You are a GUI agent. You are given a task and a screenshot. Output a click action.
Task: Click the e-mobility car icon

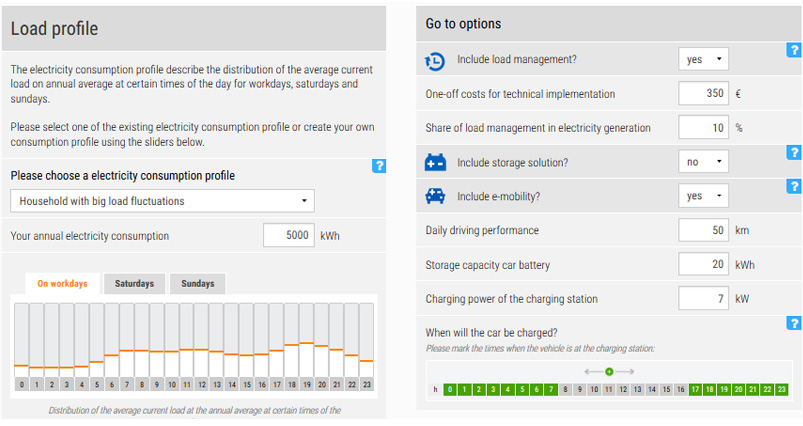click(435, 196)
